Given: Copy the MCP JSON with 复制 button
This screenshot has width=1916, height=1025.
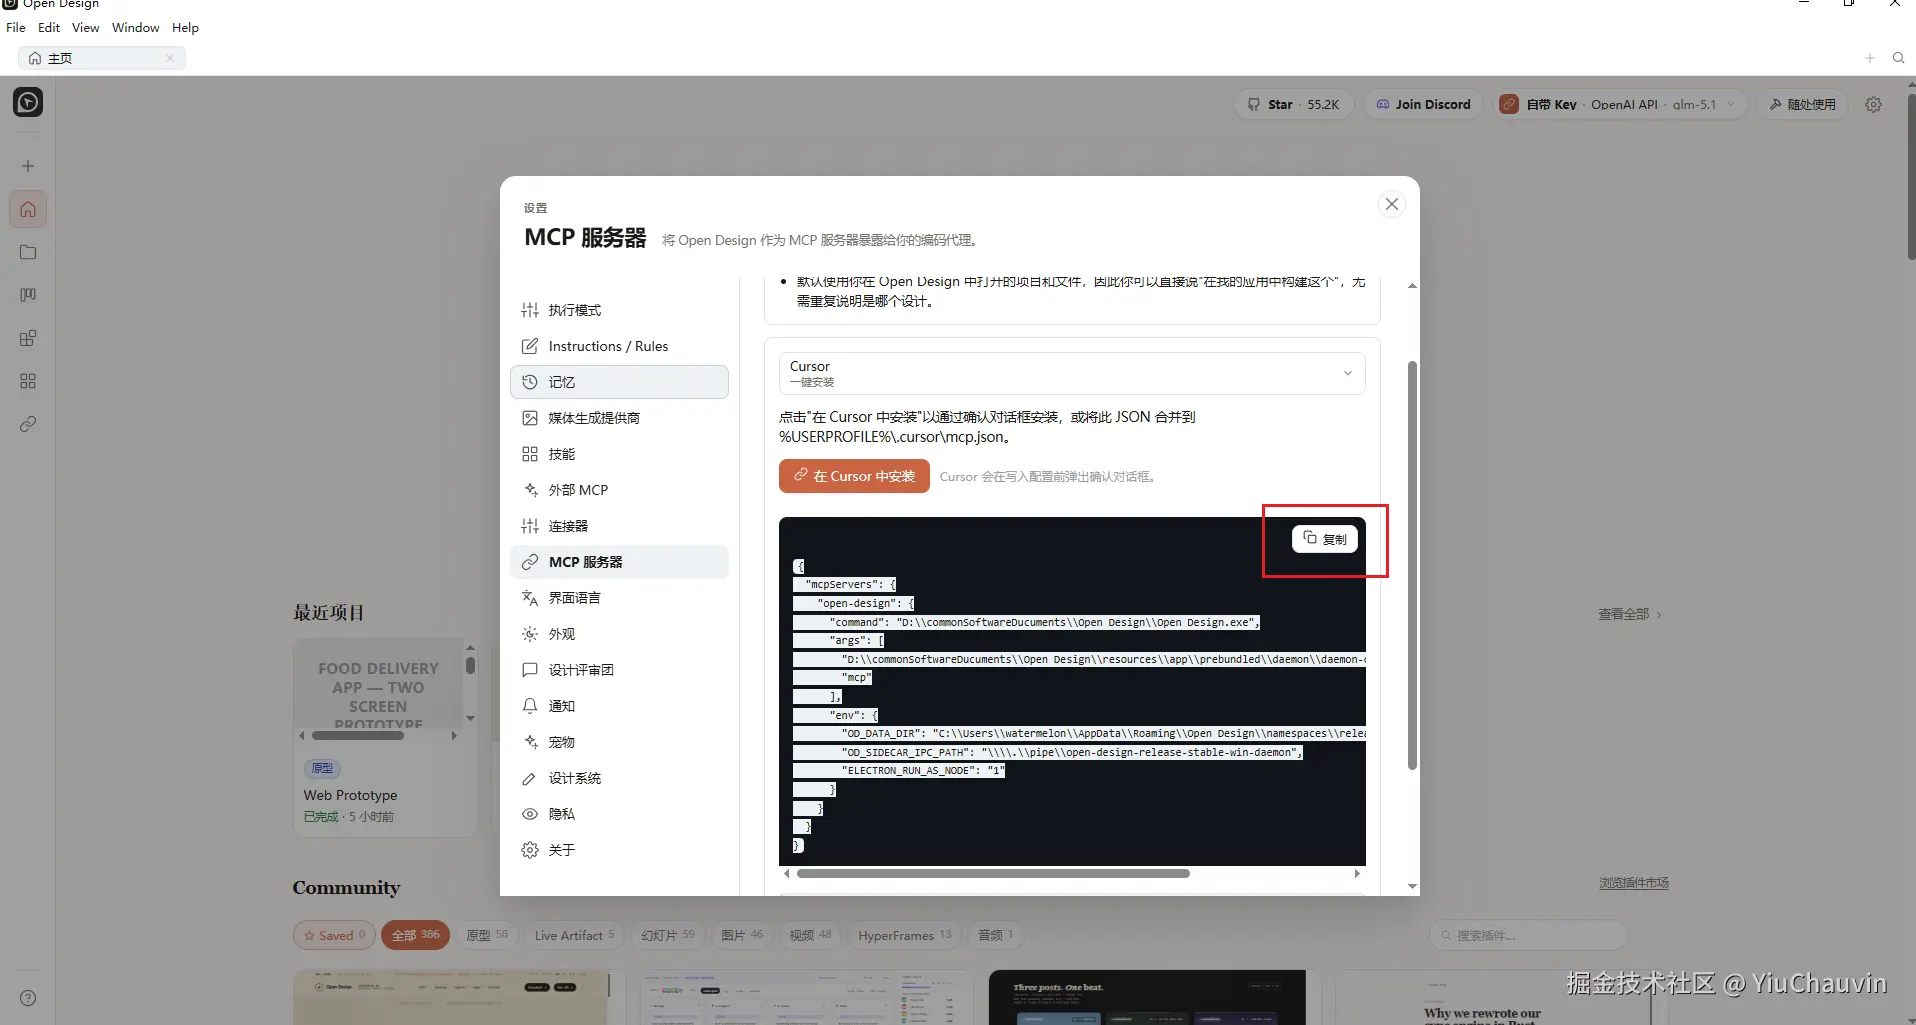Looking at the screenshot, I should (1325, 539).
